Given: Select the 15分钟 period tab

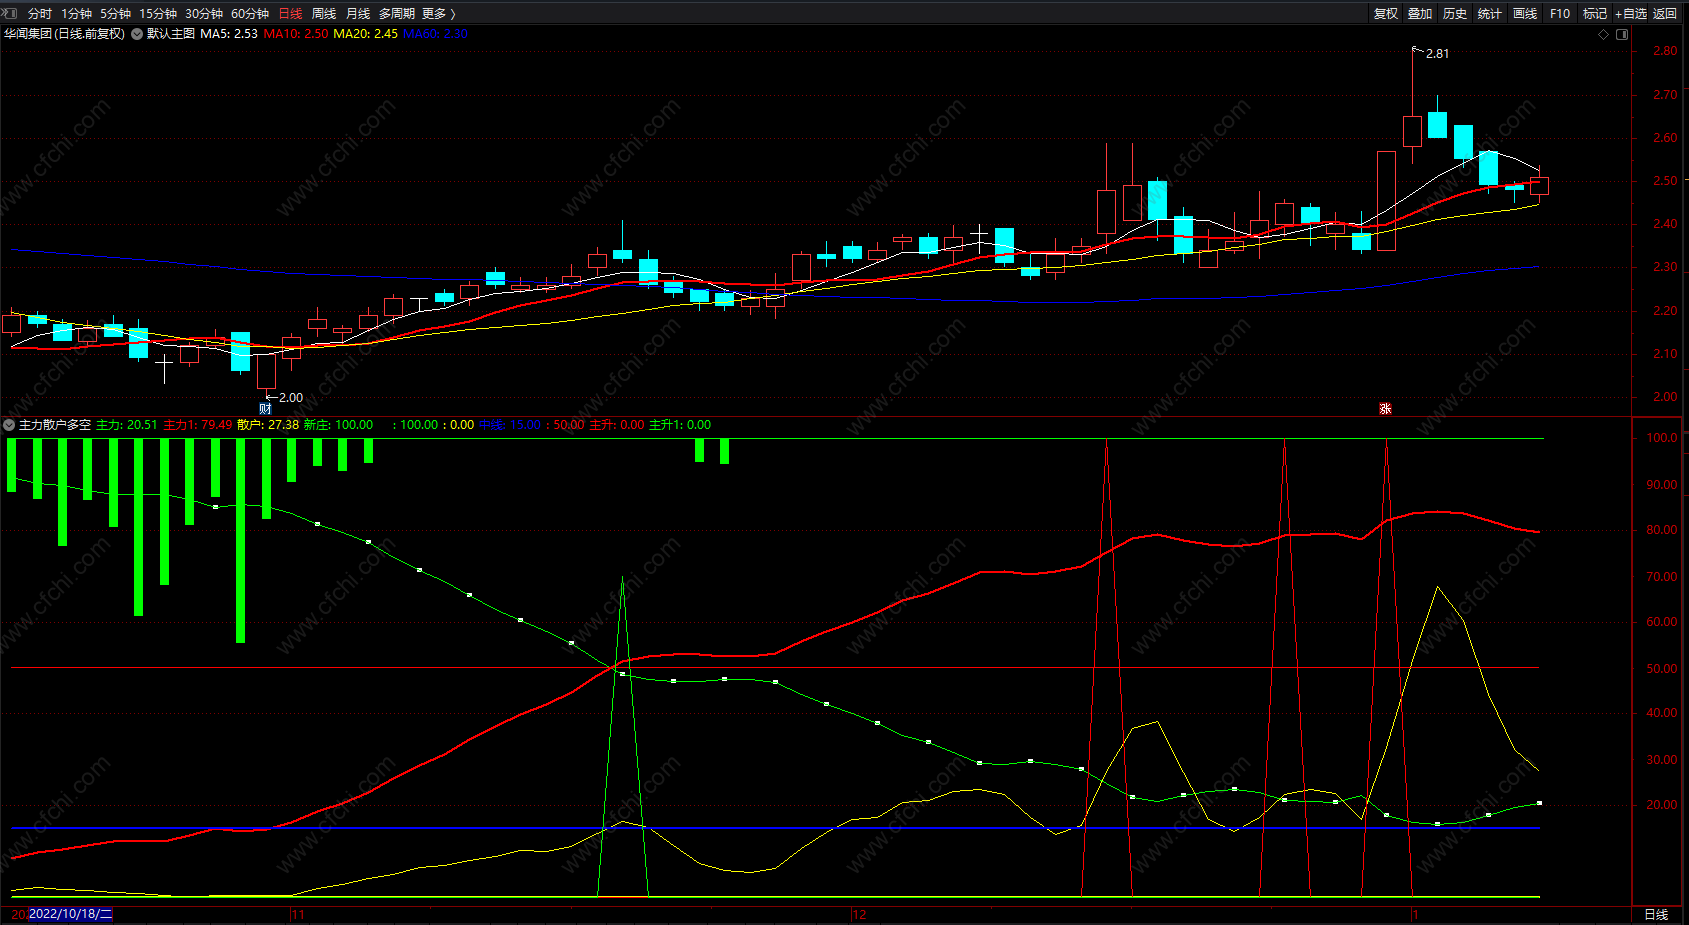Looking at the screenshot, I should pos(158,13).
